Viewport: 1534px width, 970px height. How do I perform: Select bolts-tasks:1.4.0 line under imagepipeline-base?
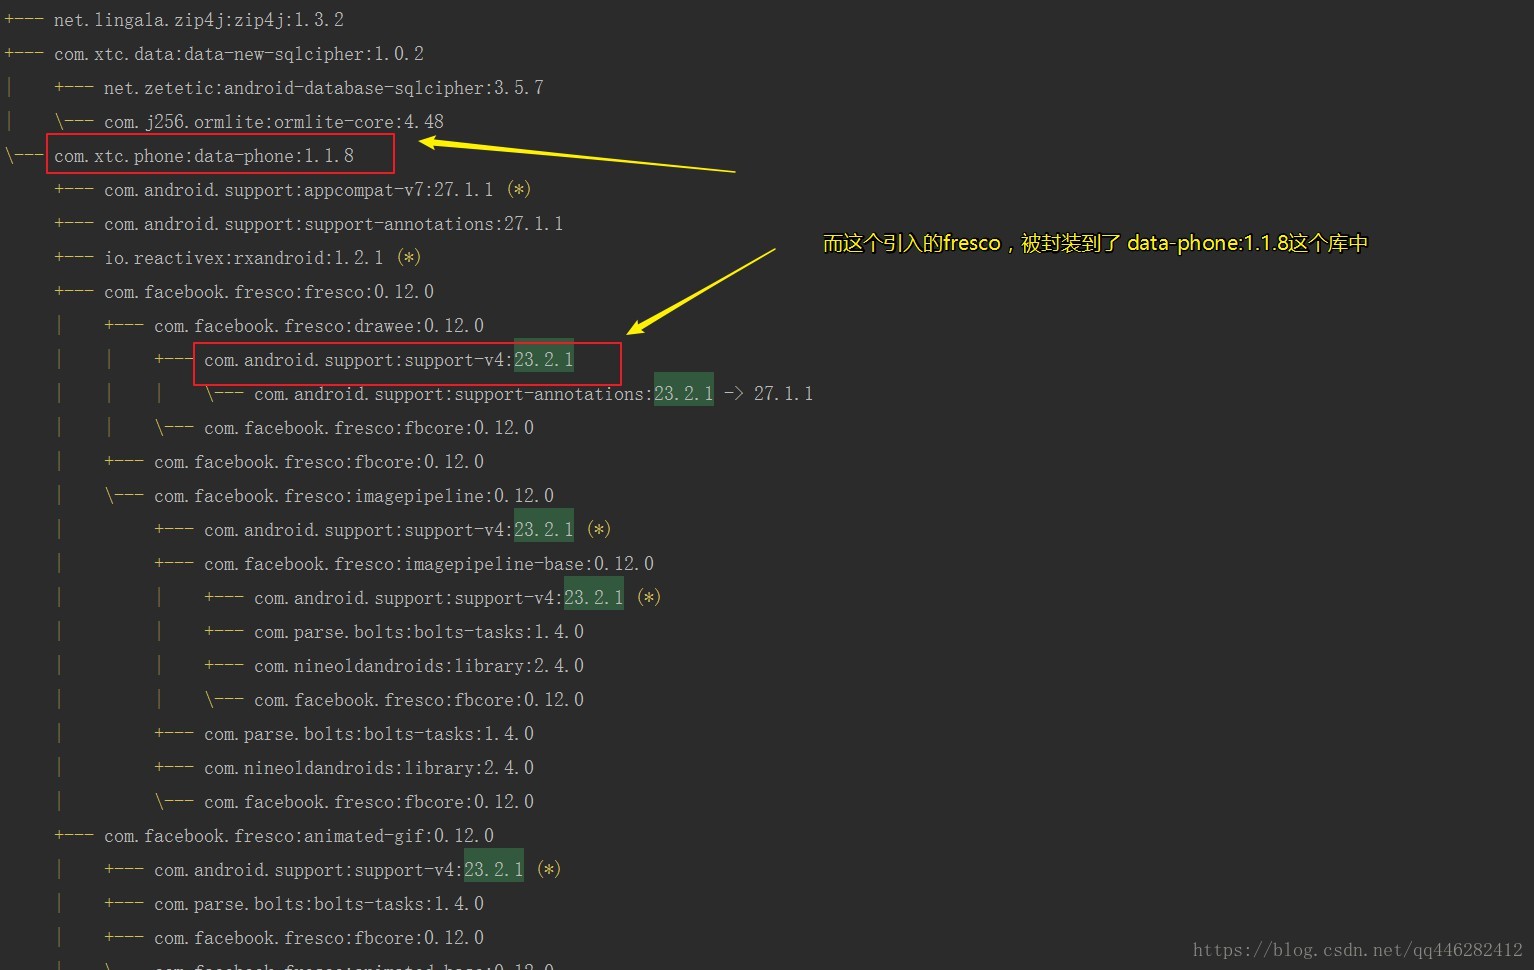click(x=419, y=632)
